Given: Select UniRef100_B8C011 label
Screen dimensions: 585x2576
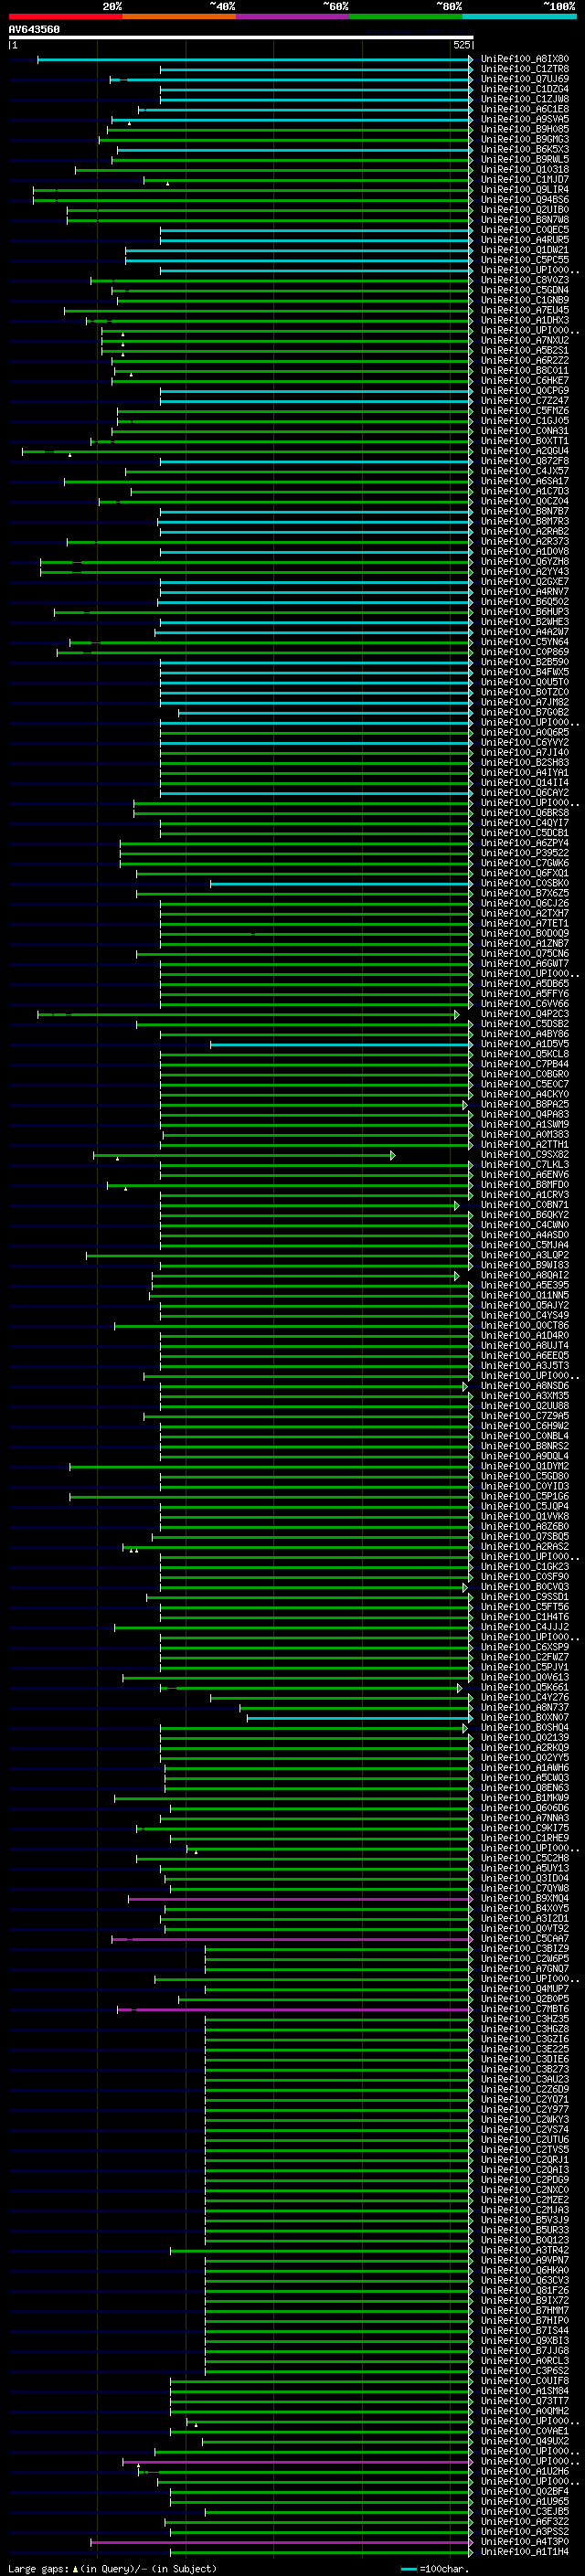Looking at the screenshot, I should (525, 371).
